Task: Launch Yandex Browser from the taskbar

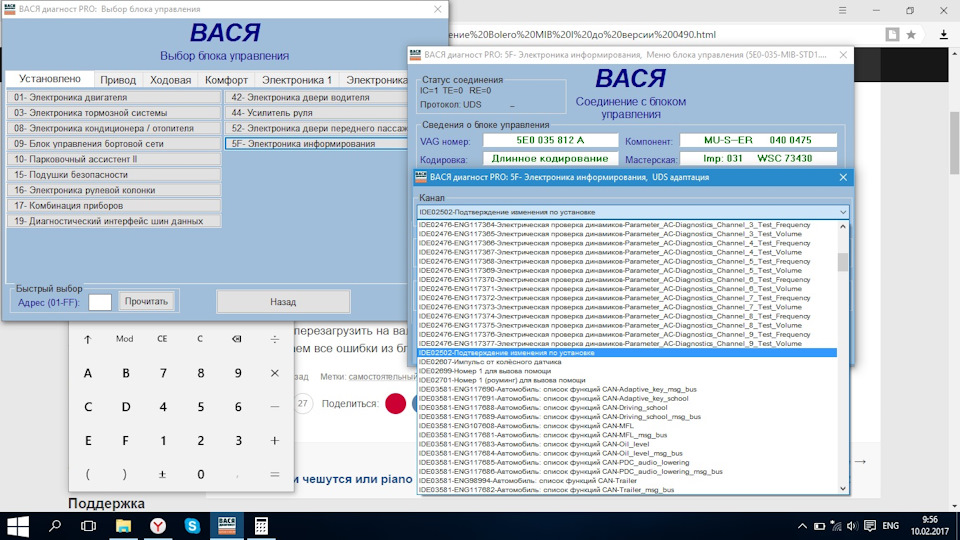Action: [x=158, y=526]
